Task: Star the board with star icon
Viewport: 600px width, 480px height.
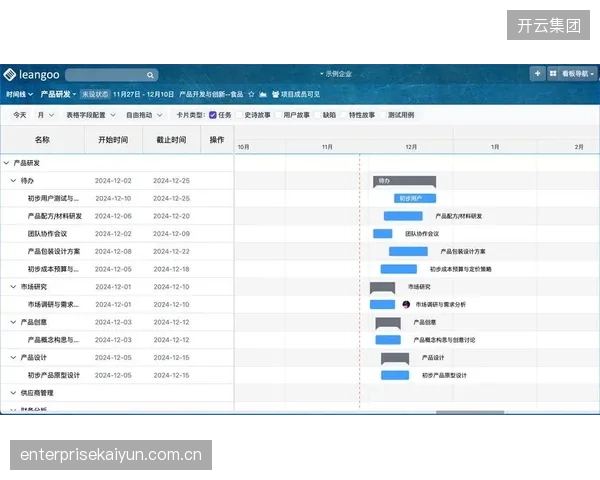Action: 251,94
